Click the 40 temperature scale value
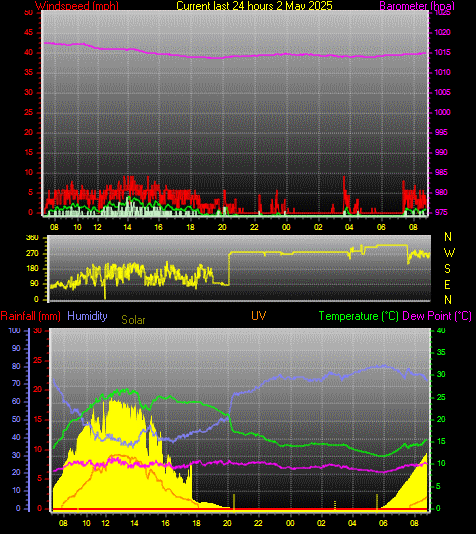Screen dimensions: 476x534 (x=441, y=330)
